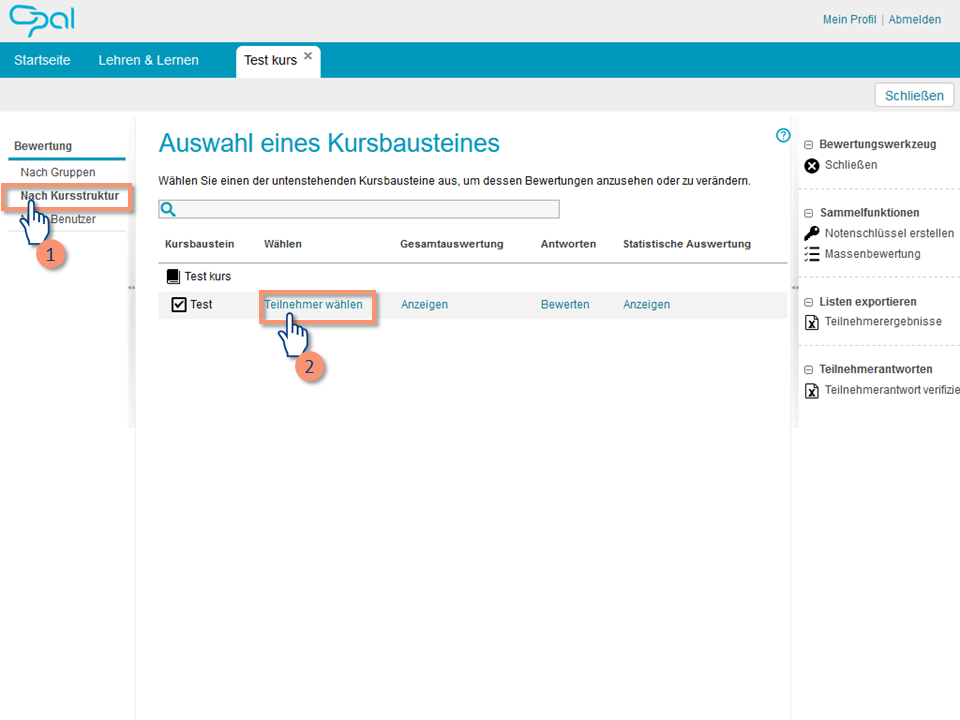
Task: Collapse the Listen exportieren section
Action: point(808,302)
